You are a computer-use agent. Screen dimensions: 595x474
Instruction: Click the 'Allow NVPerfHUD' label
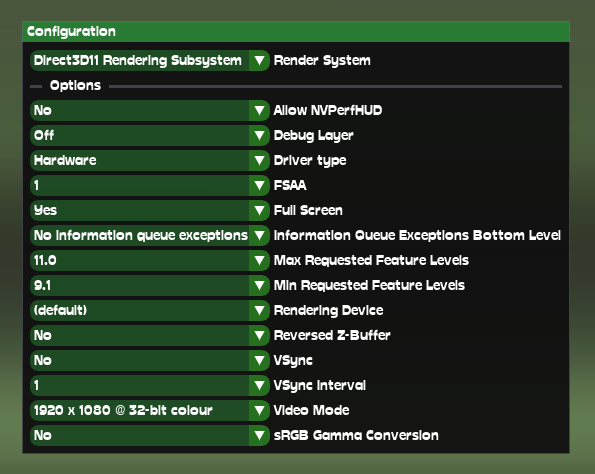click(328, 110)
